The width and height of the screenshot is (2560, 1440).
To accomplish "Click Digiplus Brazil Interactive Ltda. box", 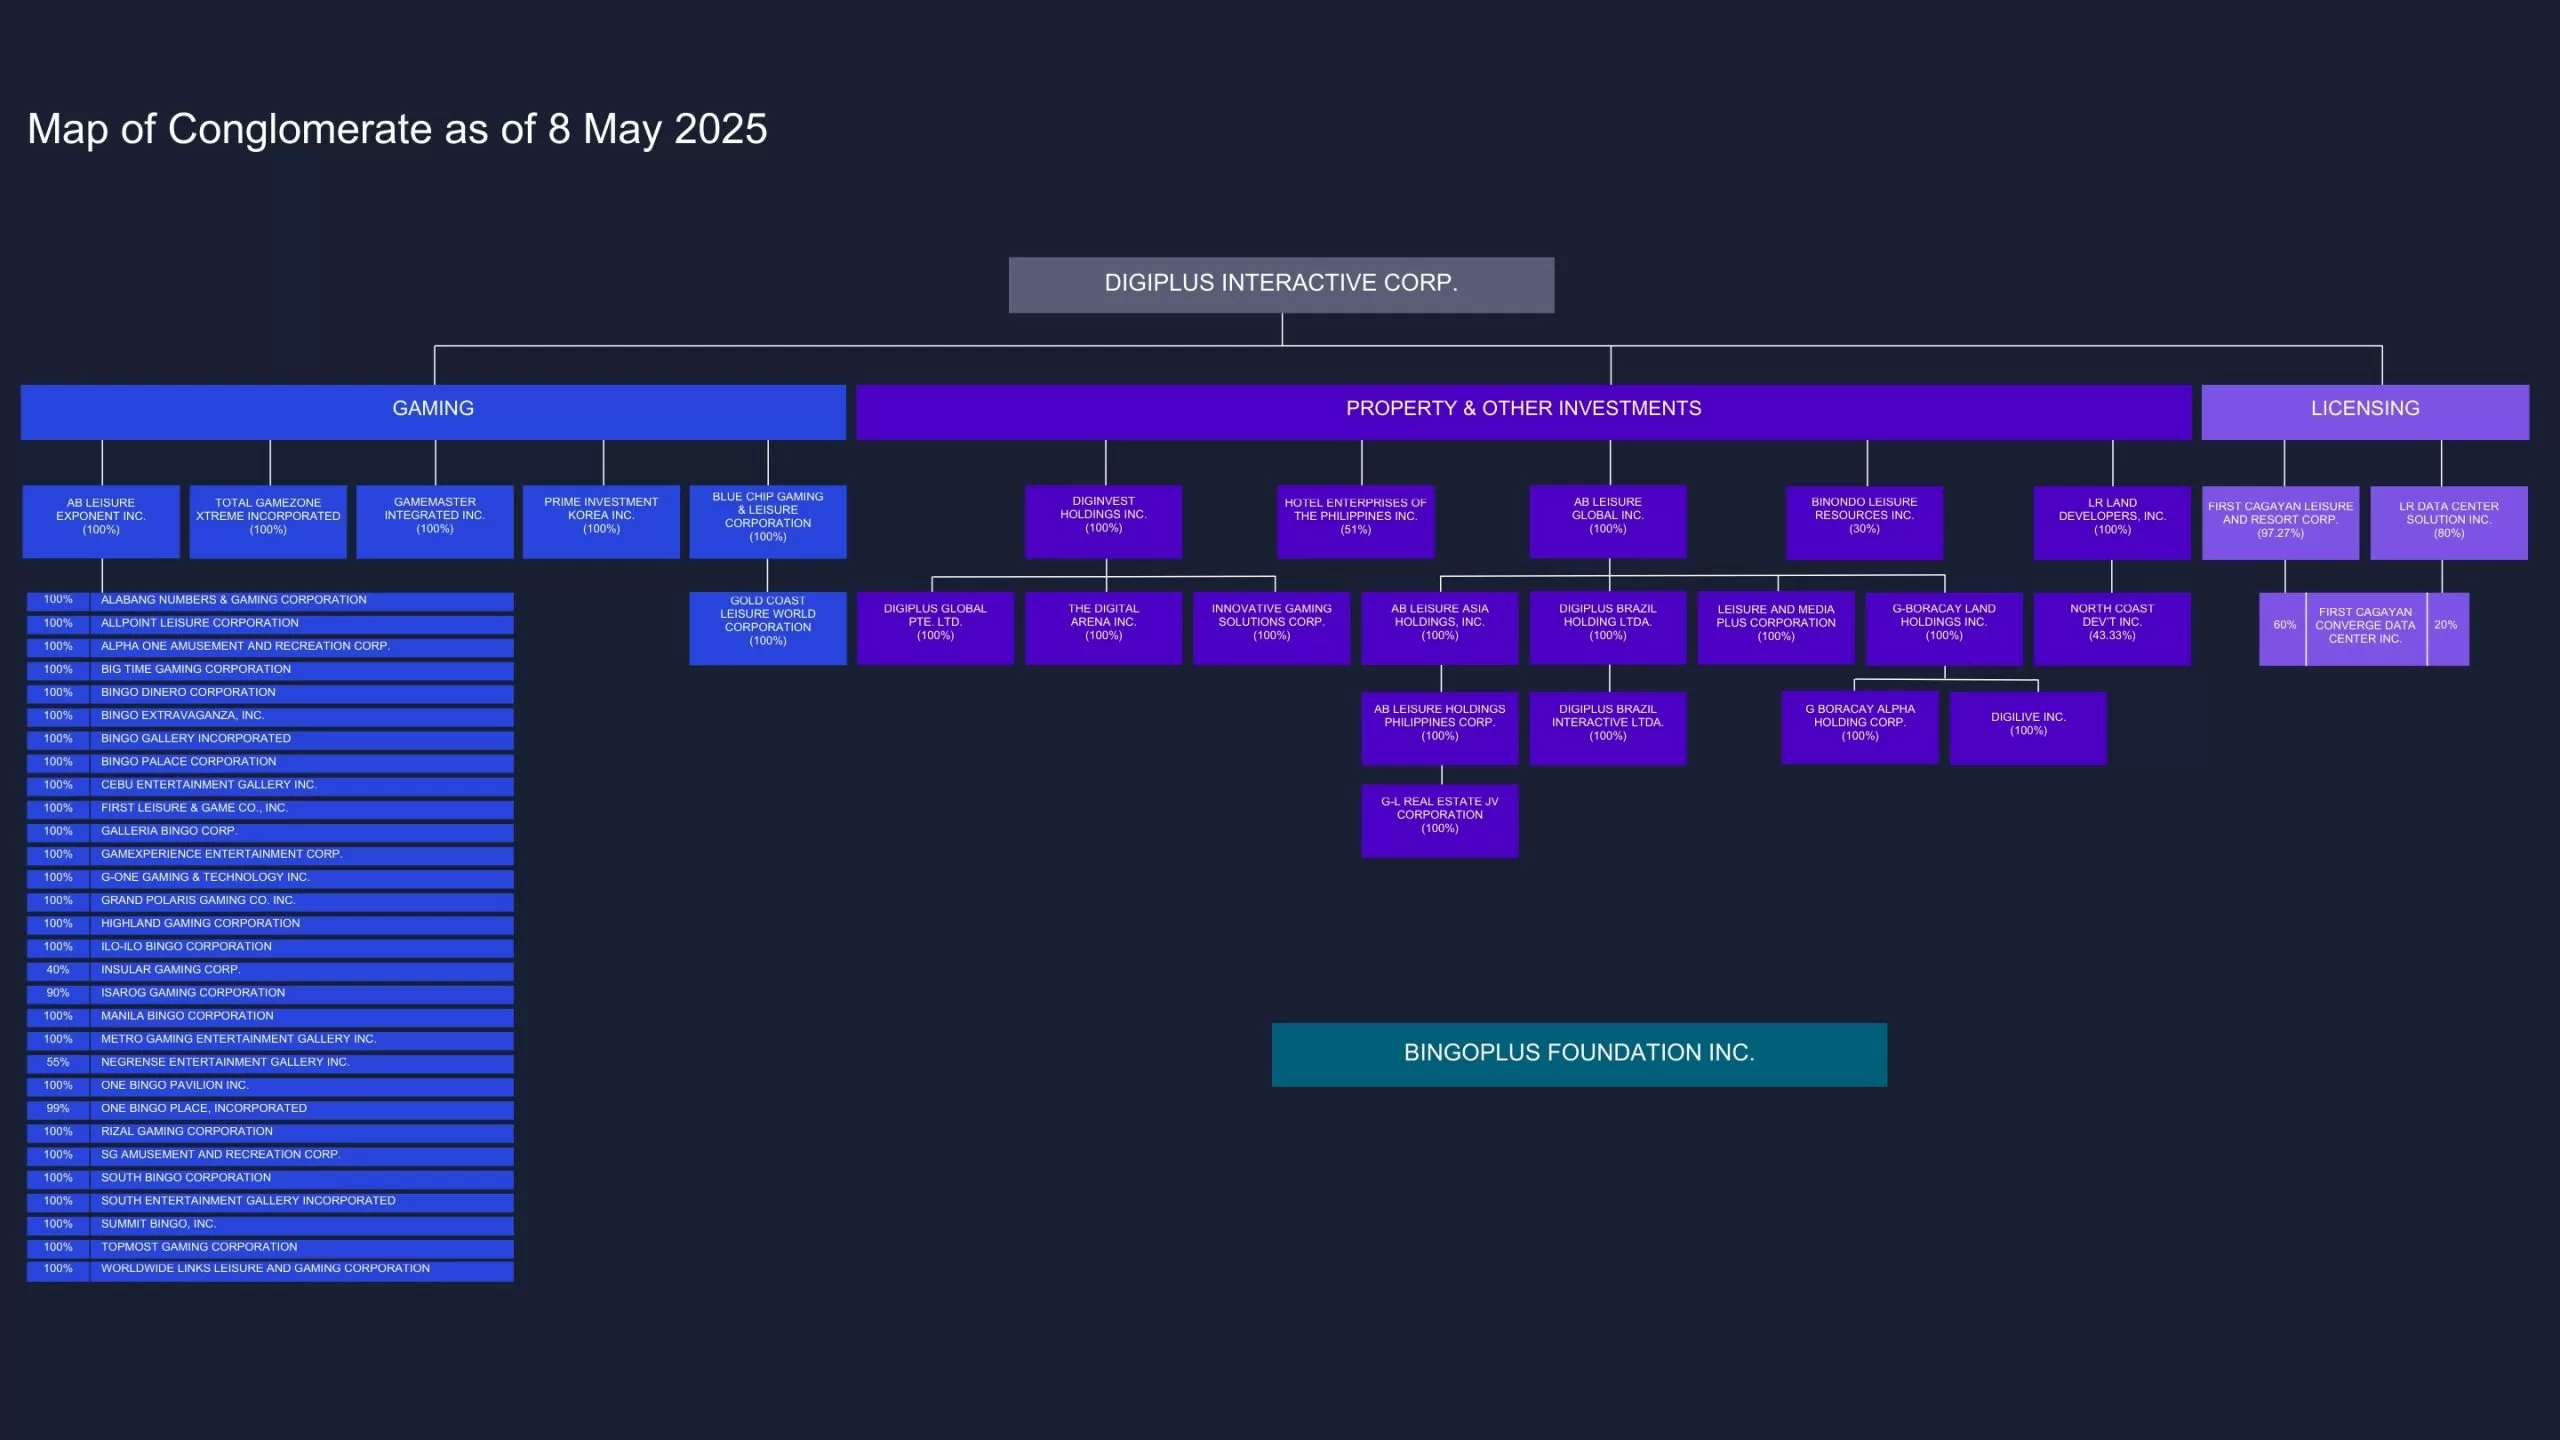I will click(x=1608, y=728).
